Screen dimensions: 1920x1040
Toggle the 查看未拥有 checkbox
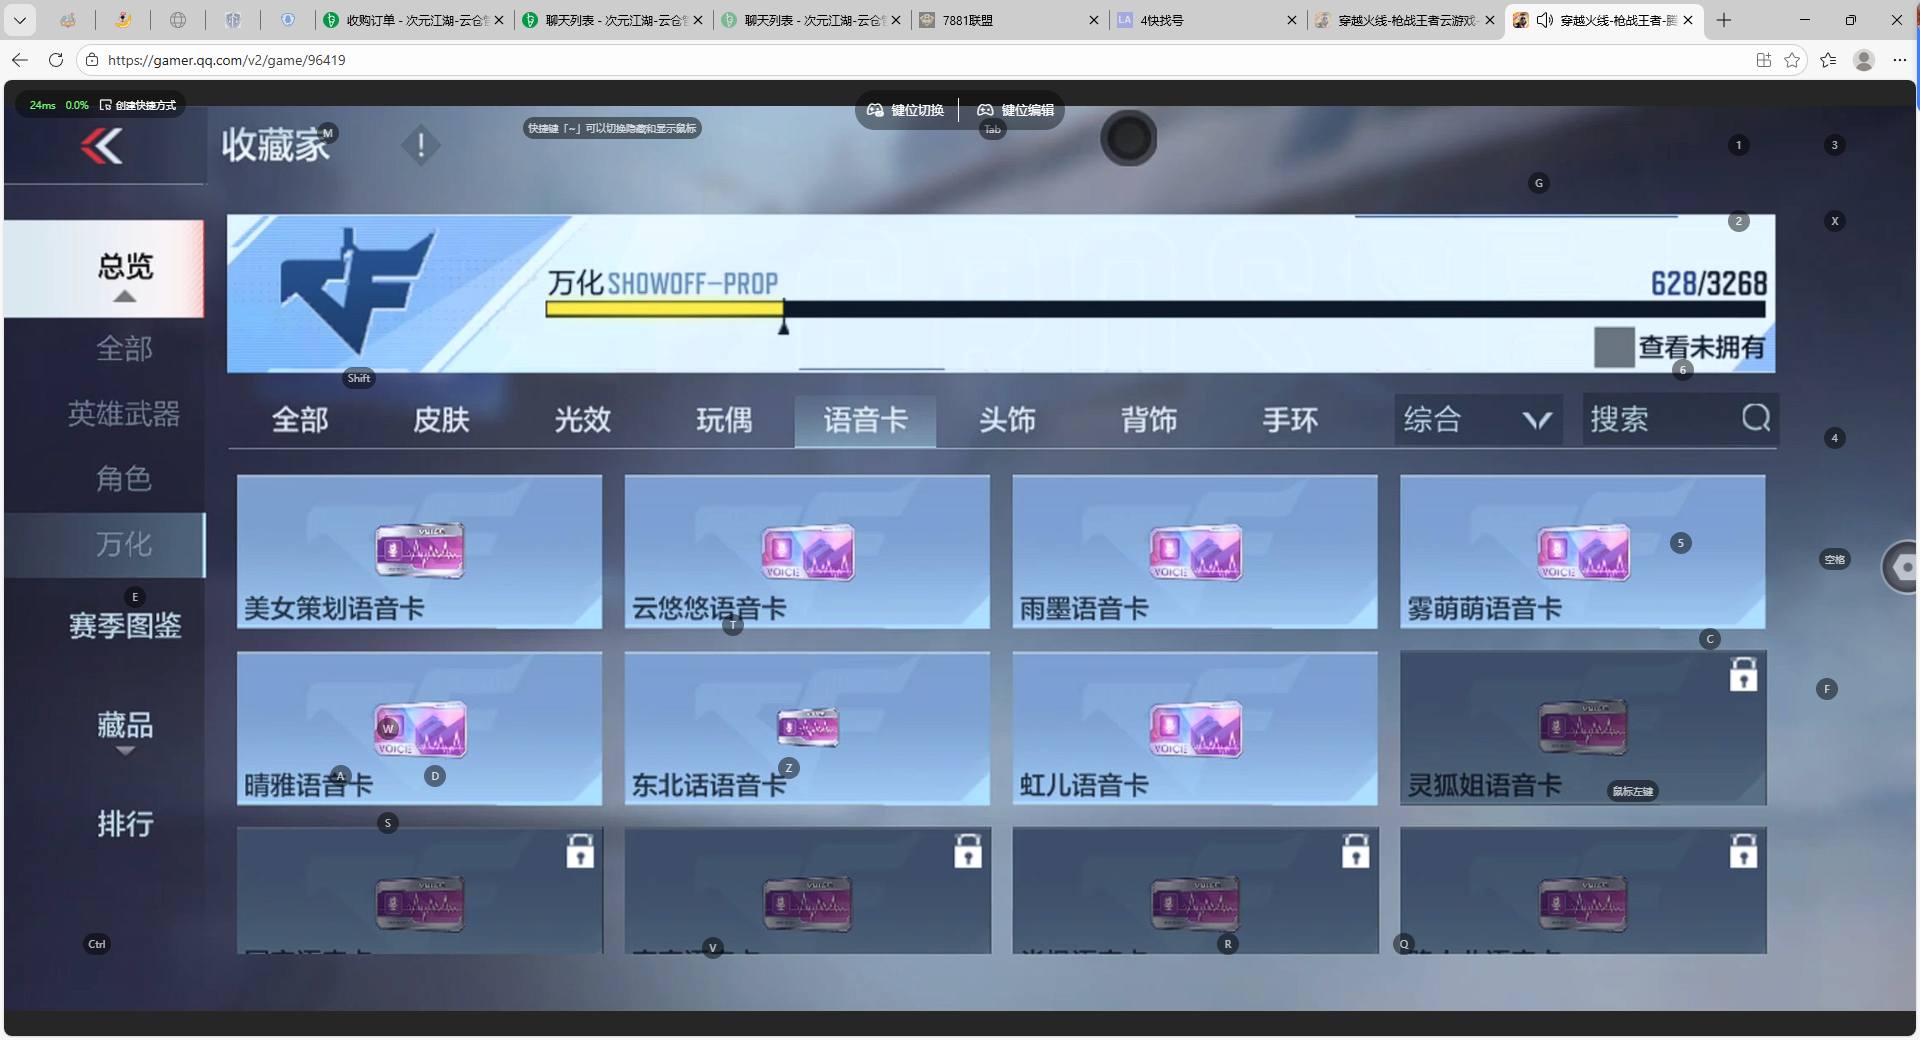point(1613,347)
